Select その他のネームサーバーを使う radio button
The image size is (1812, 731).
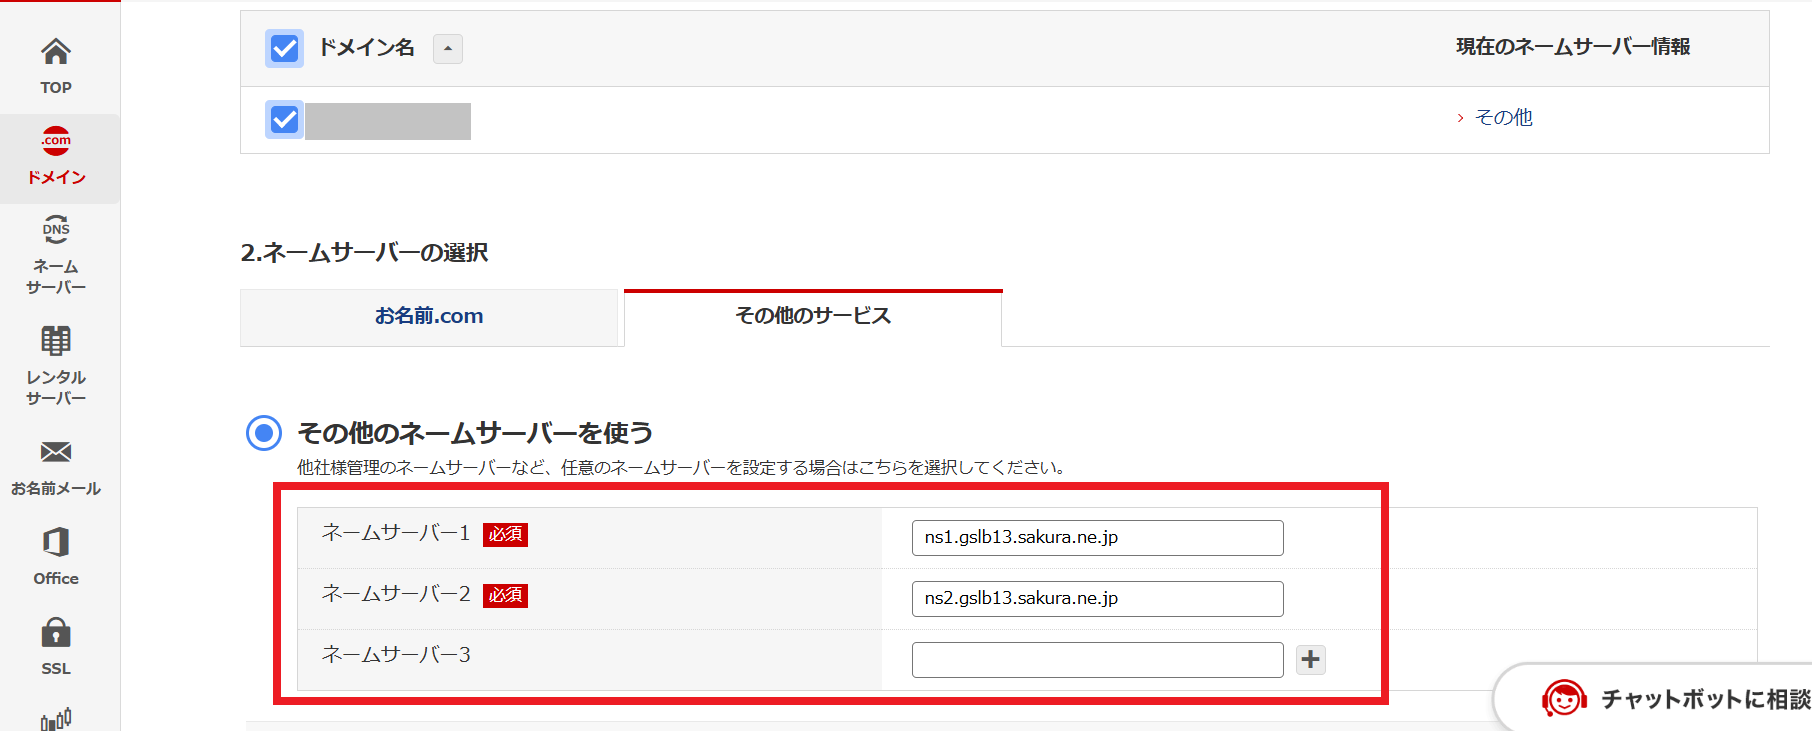(264, 433)
